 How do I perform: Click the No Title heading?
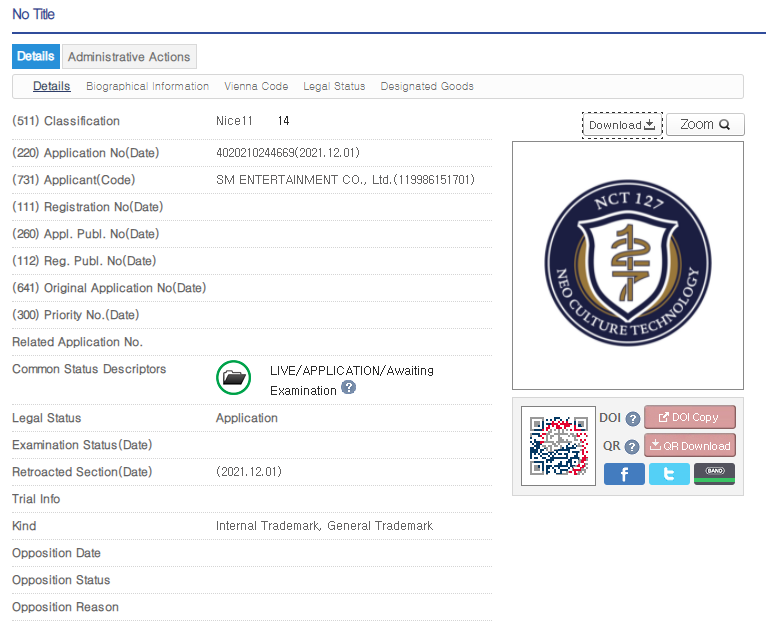coord(33,14)
